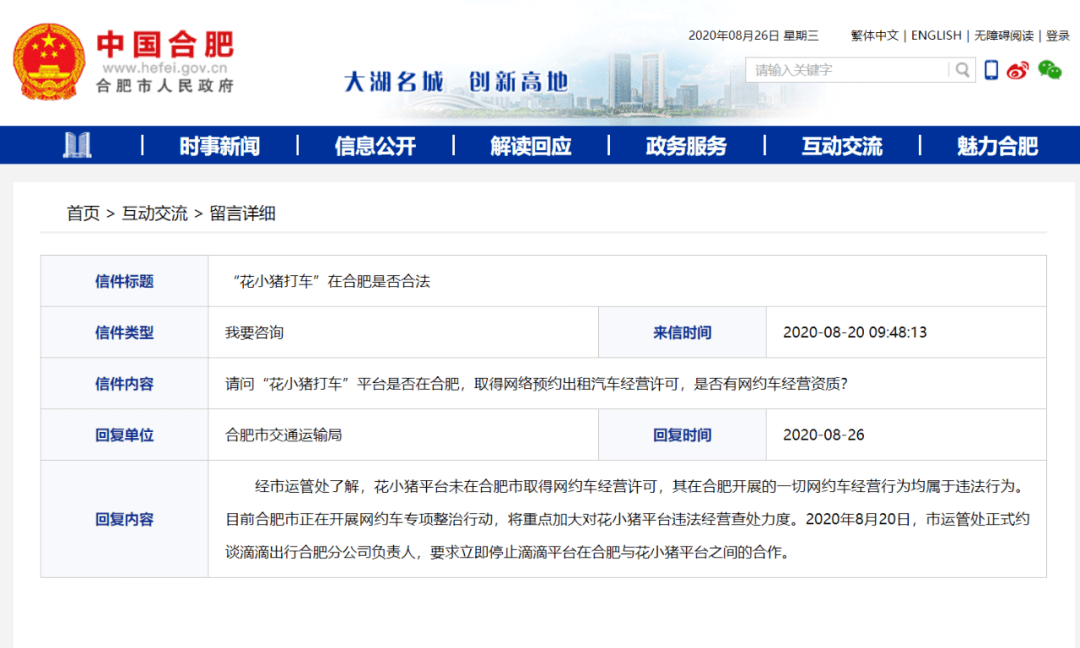Viewport: 1080px width, 648px height.
Task: Select 信件标题 label cell
Action: pos(125,281)
